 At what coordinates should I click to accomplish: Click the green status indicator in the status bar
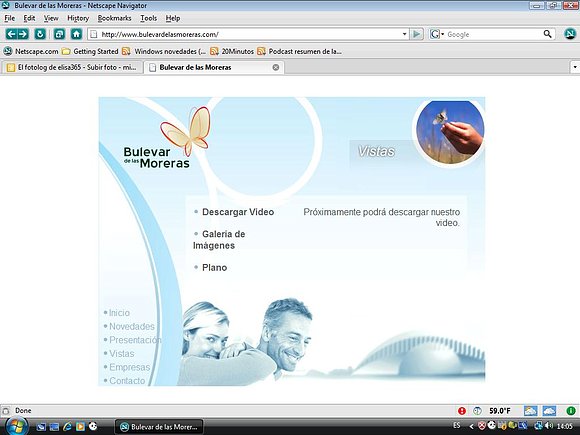click(x=571, y=411)
